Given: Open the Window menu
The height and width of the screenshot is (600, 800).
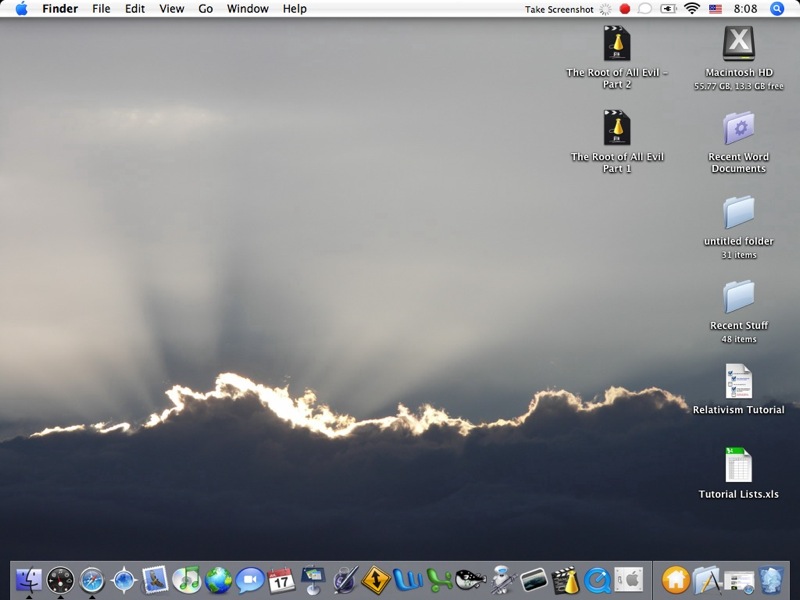Looking at the screenshot, I should click(247, 9).
